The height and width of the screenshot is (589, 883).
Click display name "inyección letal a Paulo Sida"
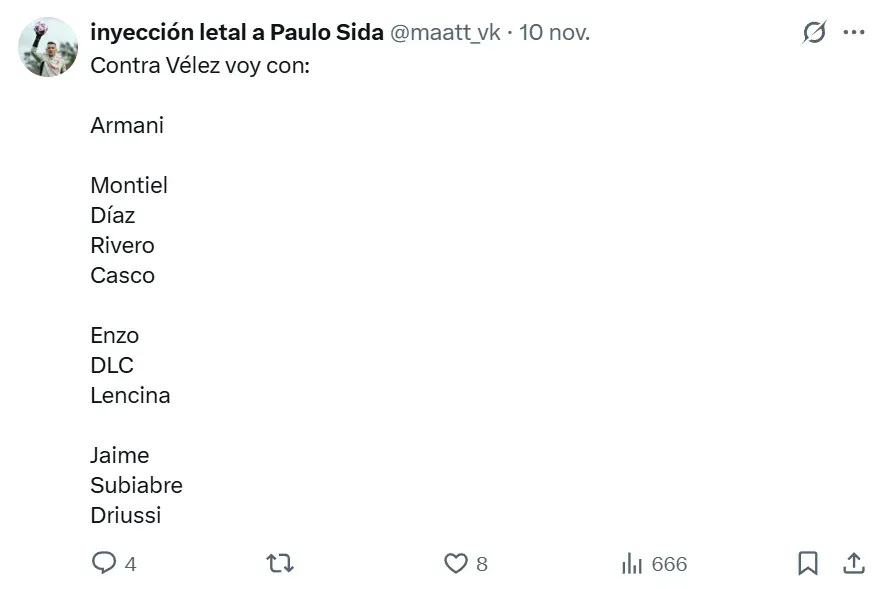point(236,32)
